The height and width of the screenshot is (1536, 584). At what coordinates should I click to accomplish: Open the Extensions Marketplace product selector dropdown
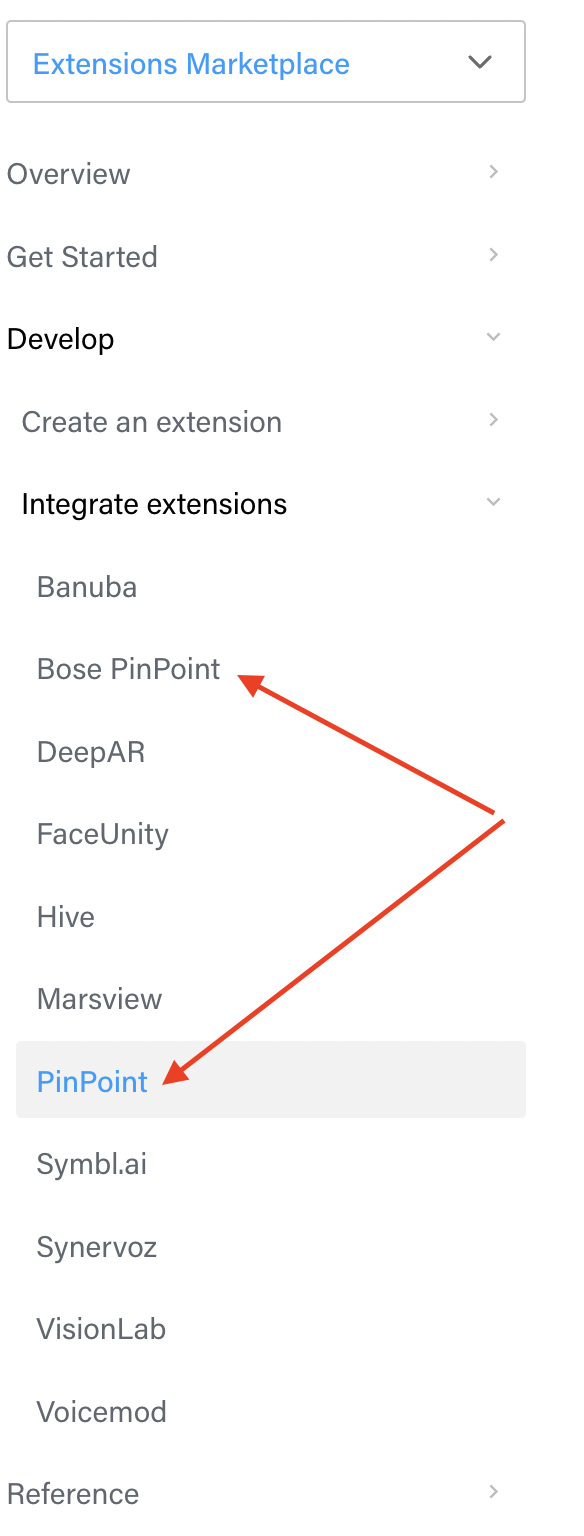click(x=480, y=62)
